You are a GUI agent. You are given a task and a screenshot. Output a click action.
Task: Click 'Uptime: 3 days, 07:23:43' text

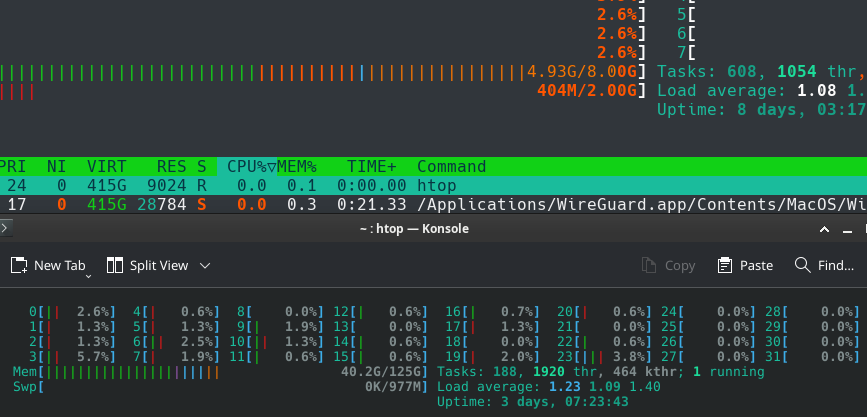click(532, 402)
